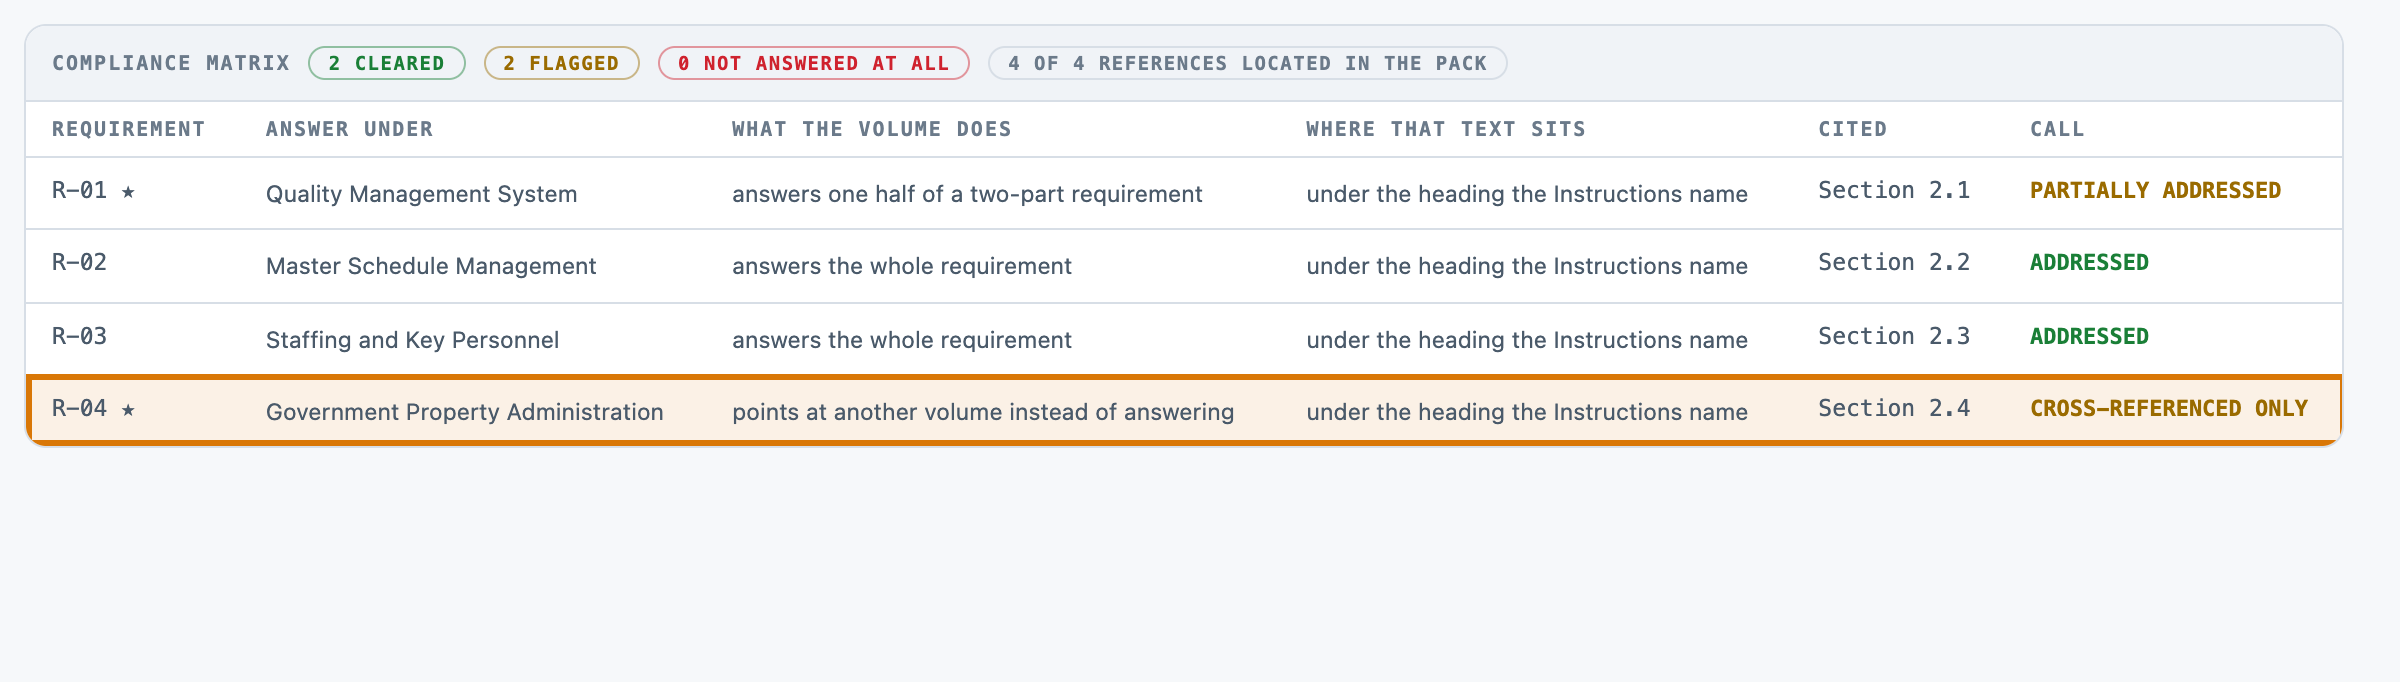
Task: Click the ANSWER UNDER column header
Action: (349, 129)
